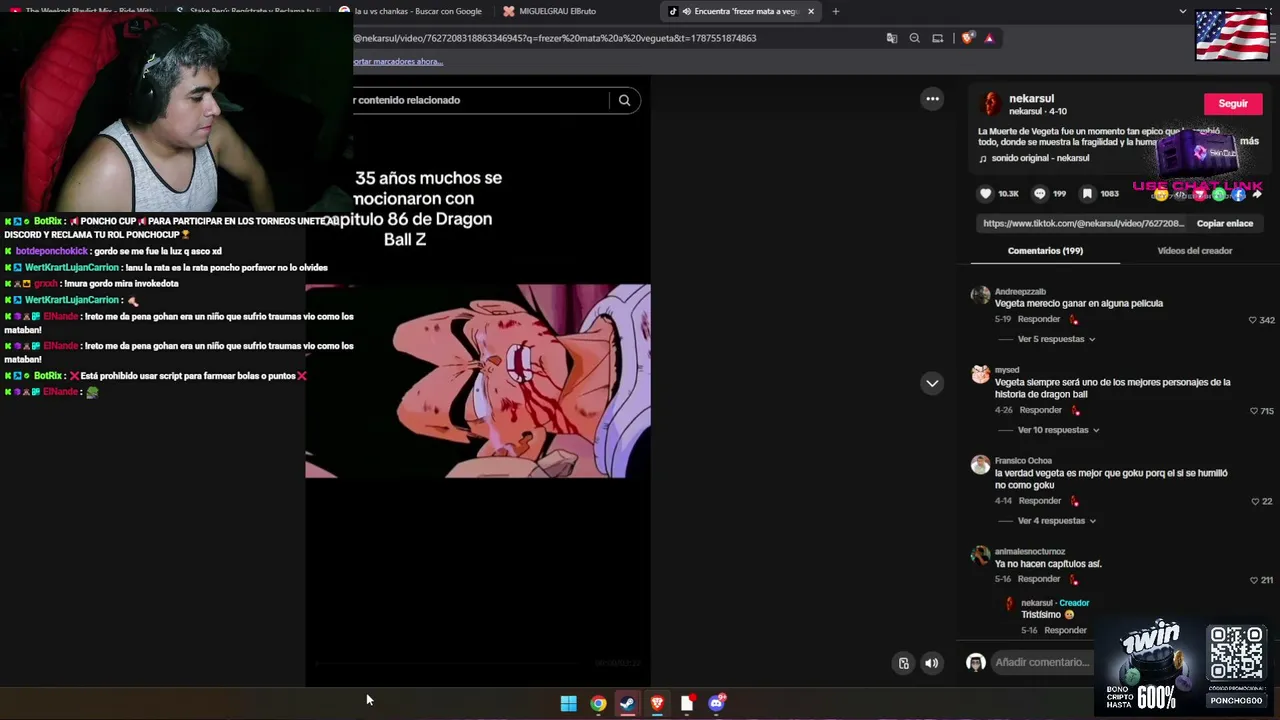This screenshot has height=720, width=1280.
Task: Open the tab search dropdown arrow
Action: click(x=1183, y=11)
